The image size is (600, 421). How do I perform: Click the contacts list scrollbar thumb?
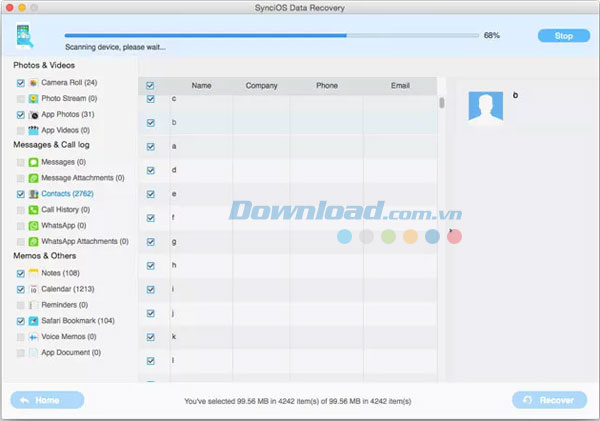click(442, 103)
